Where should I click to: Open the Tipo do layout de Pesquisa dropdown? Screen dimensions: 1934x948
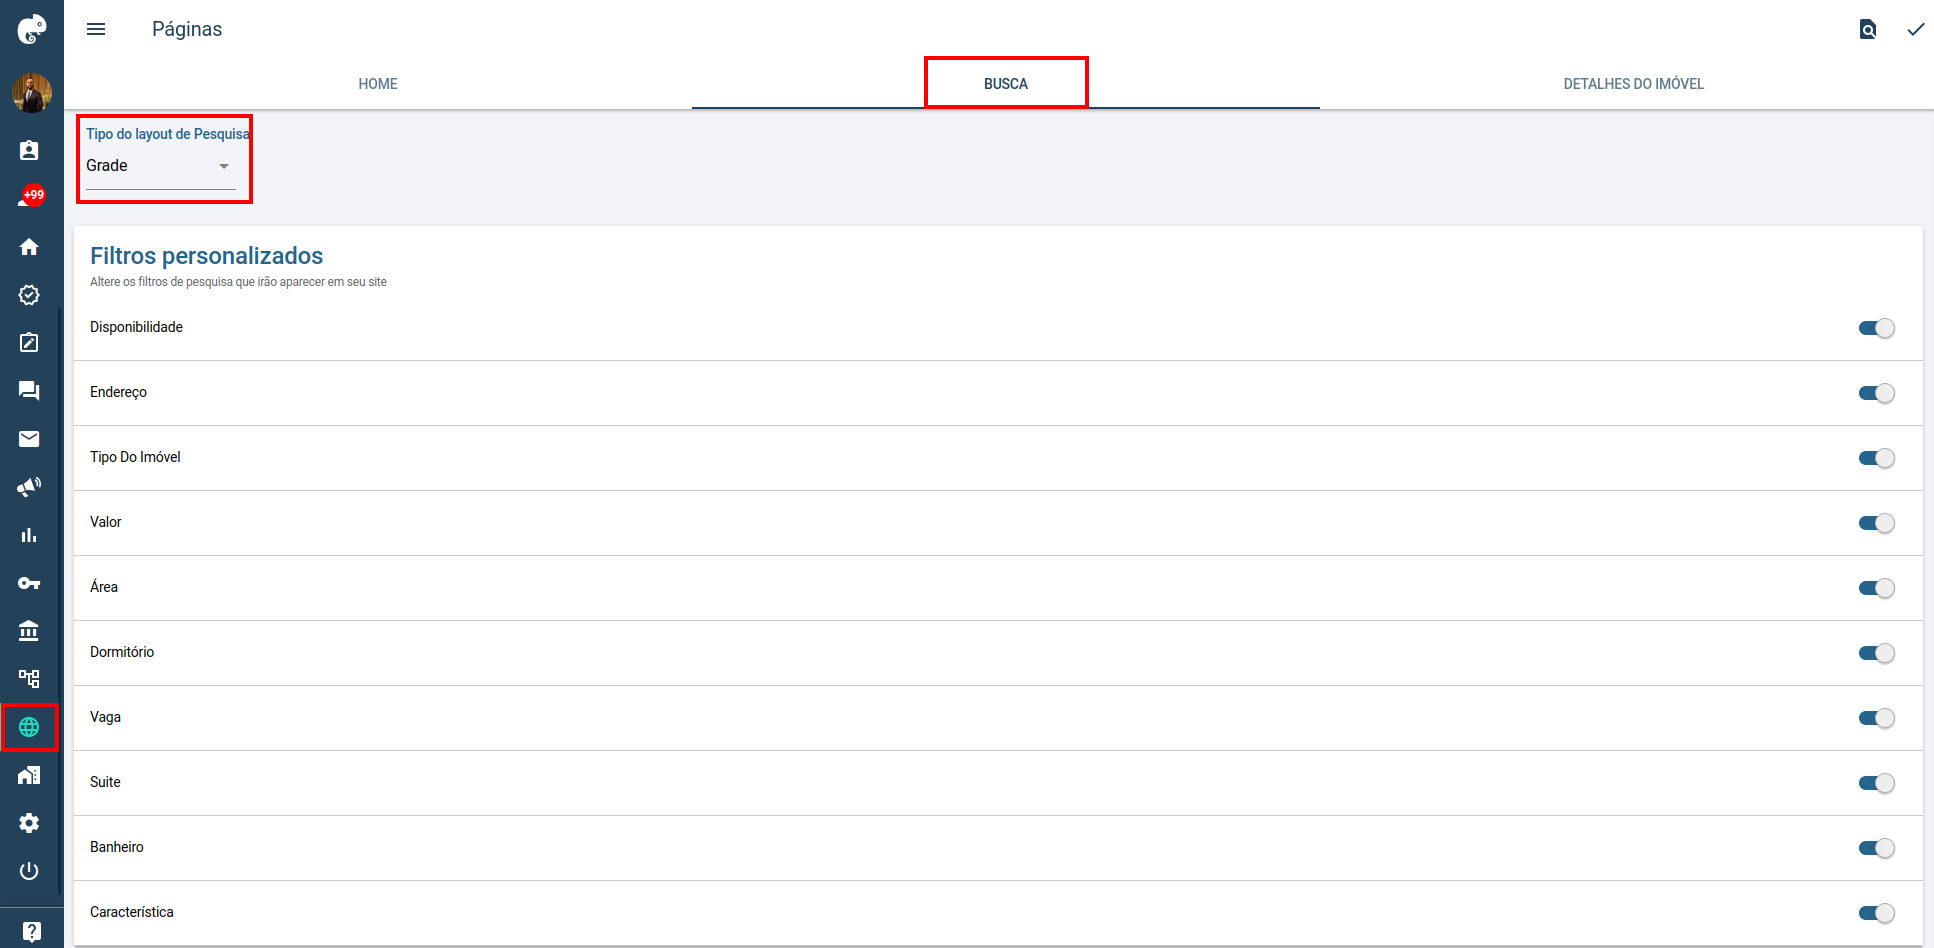click(160, 166)
